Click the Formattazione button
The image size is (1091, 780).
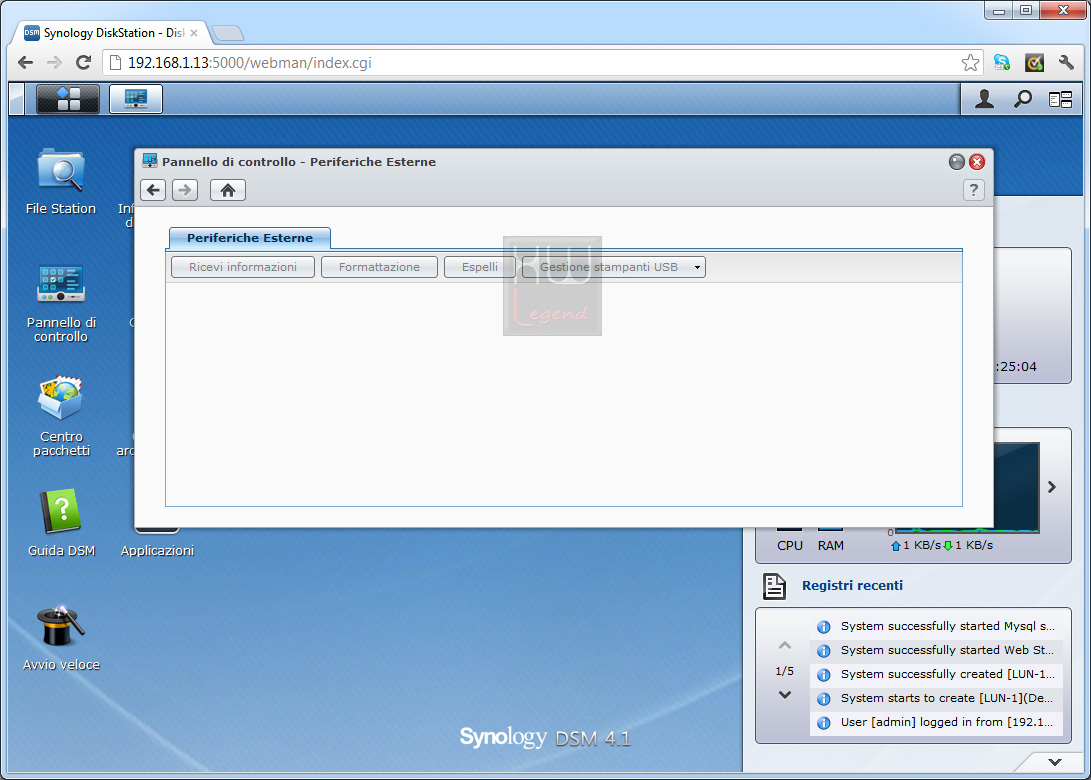tap(379, 267)
